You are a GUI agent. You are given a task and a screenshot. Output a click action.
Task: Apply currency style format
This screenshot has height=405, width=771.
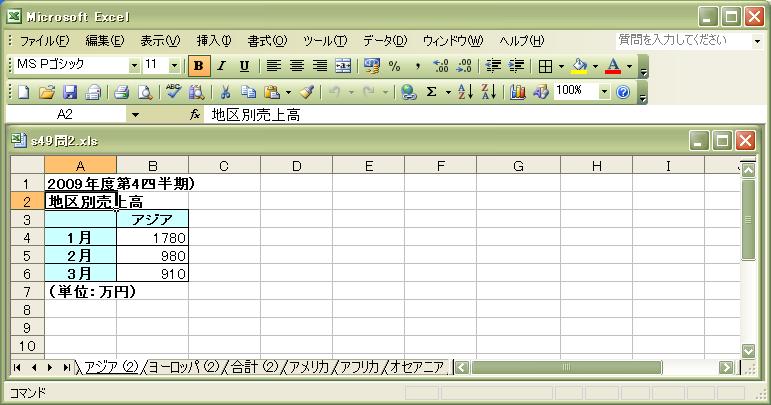[372, 66]
